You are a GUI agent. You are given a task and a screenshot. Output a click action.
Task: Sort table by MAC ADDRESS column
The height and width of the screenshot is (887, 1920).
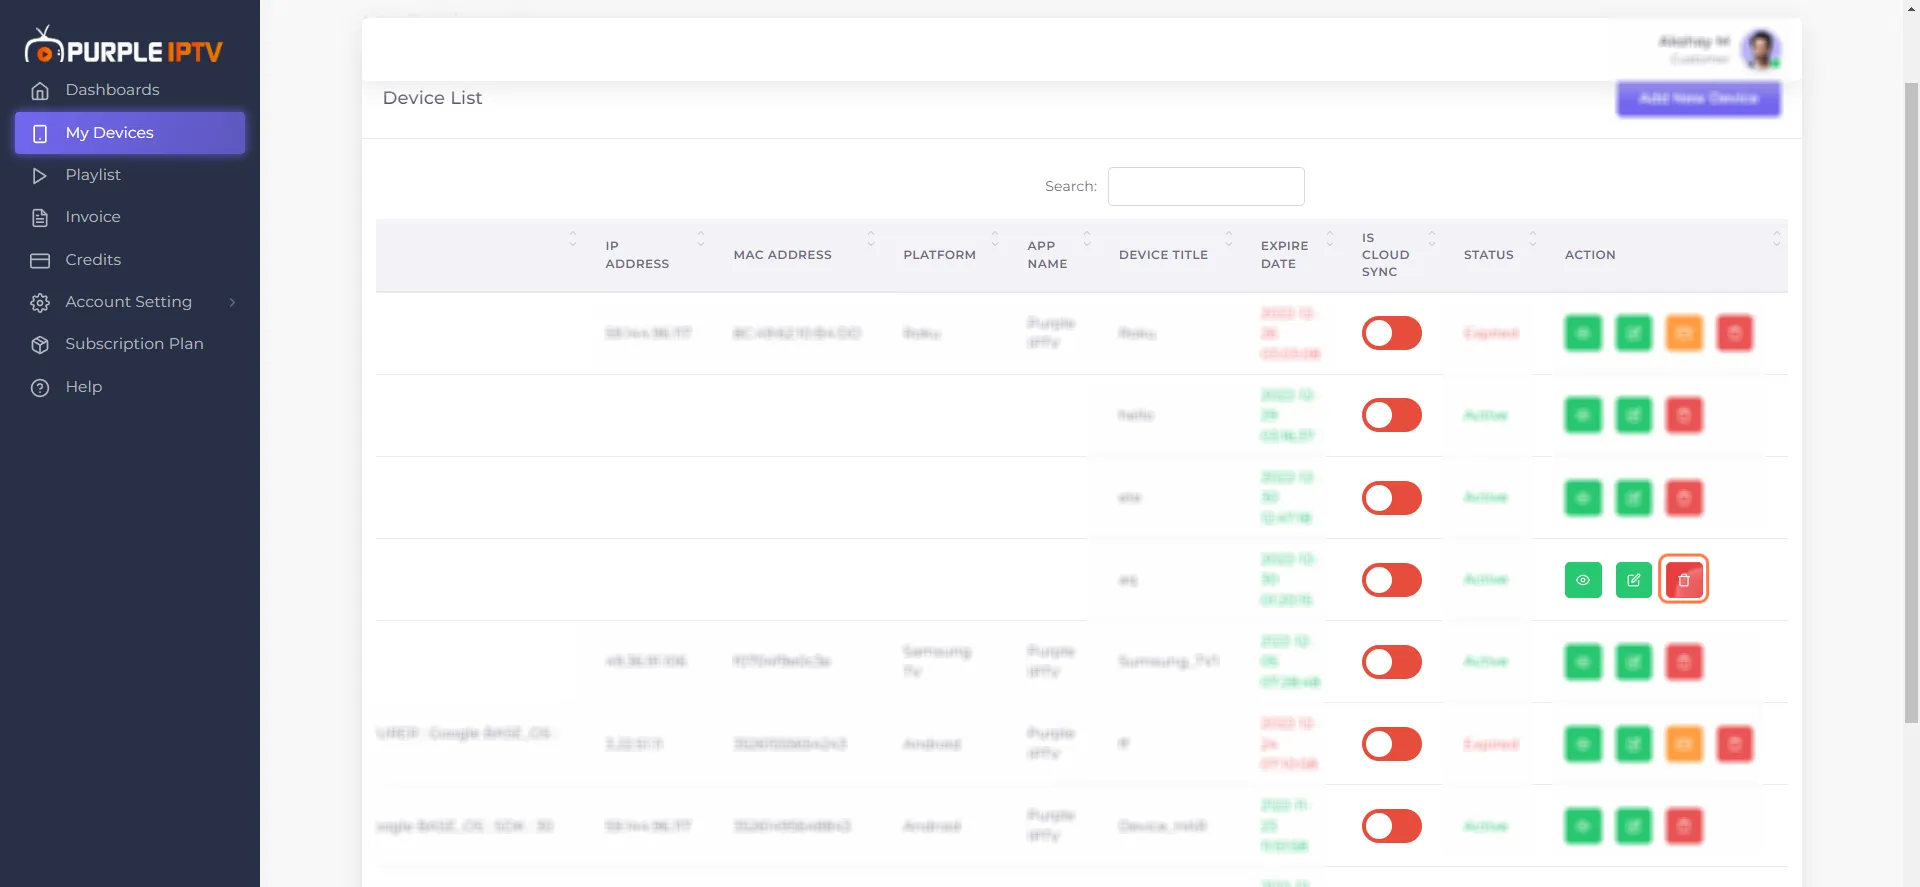pyautogui.click(x=804, y=255)
